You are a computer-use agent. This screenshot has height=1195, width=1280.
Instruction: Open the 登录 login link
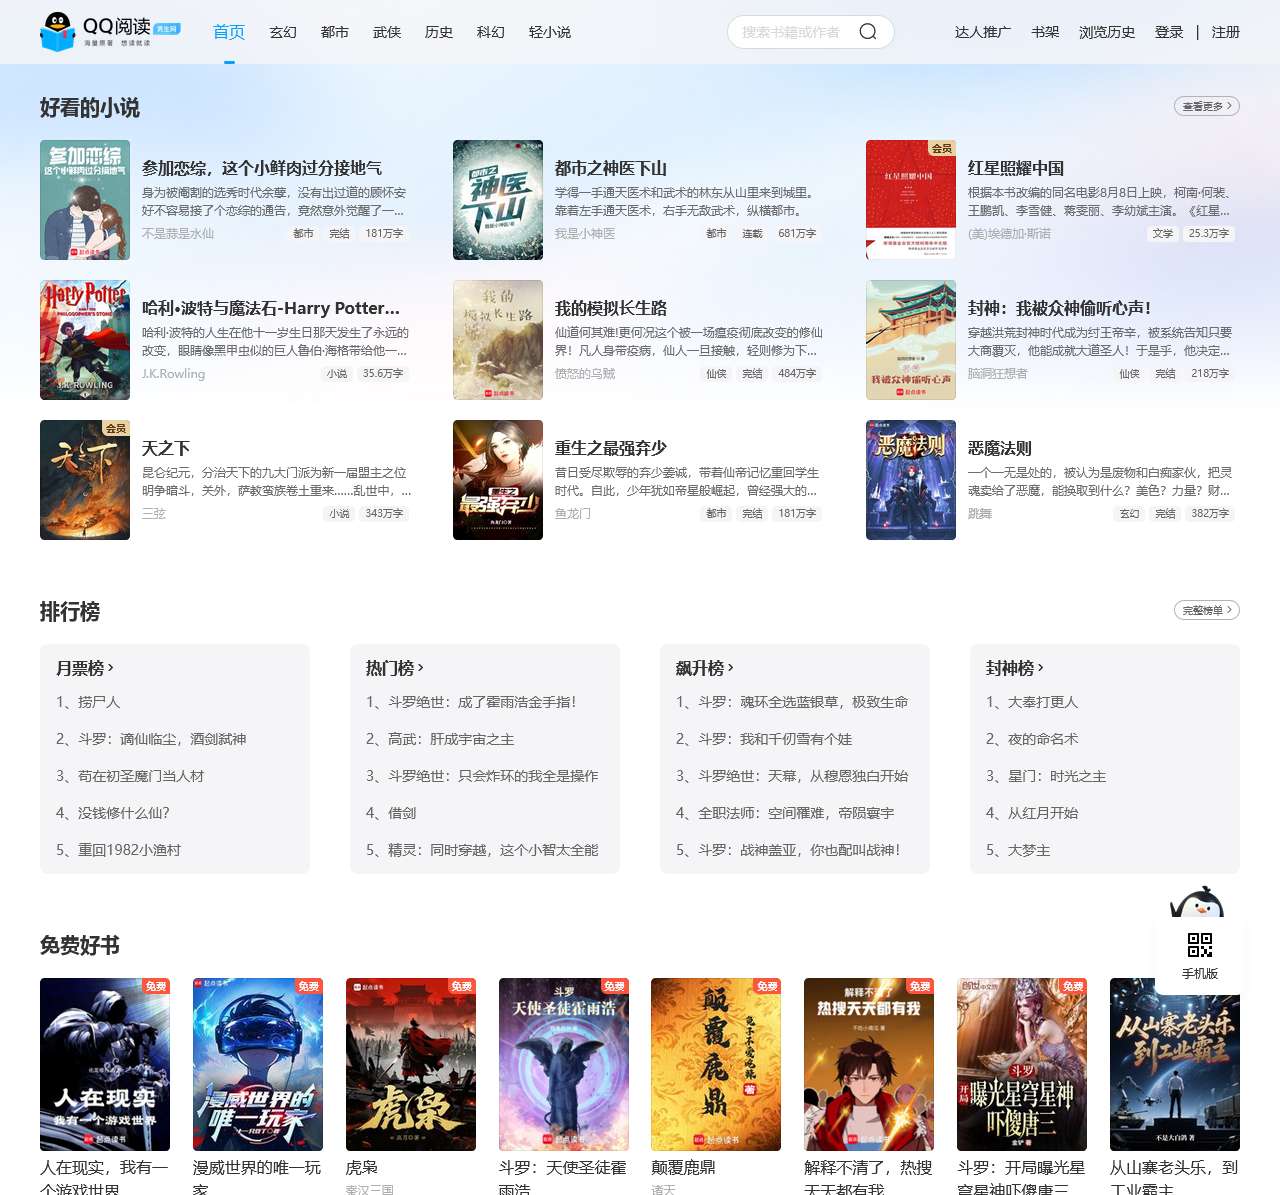[x=1169, y=32]
